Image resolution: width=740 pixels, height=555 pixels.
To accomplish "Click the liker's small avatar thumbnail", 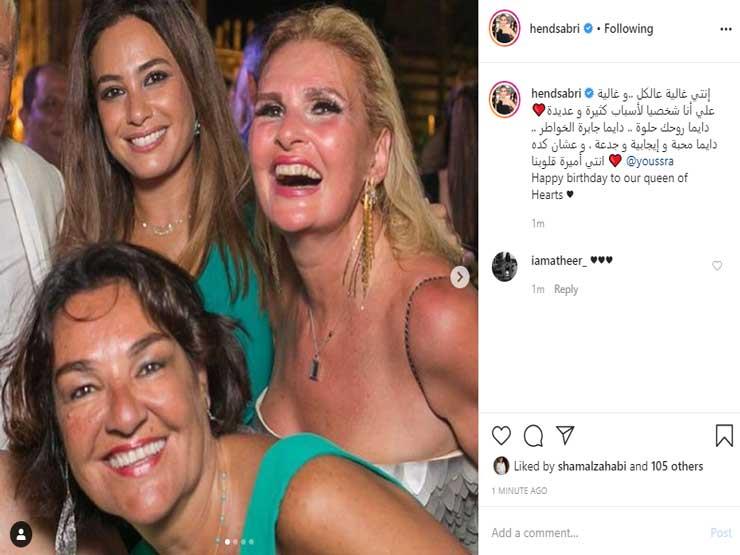I will coord(501,465).
